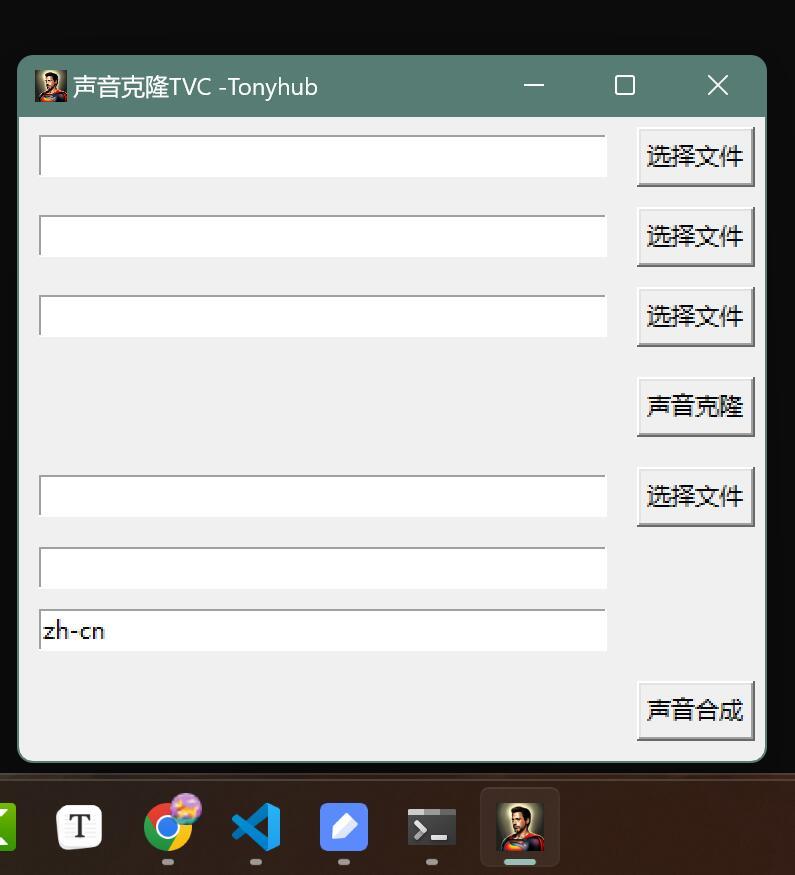This screenshot has height=875, width=795.
Task: Click the app icon in title bar
Action: pos(51,86)
